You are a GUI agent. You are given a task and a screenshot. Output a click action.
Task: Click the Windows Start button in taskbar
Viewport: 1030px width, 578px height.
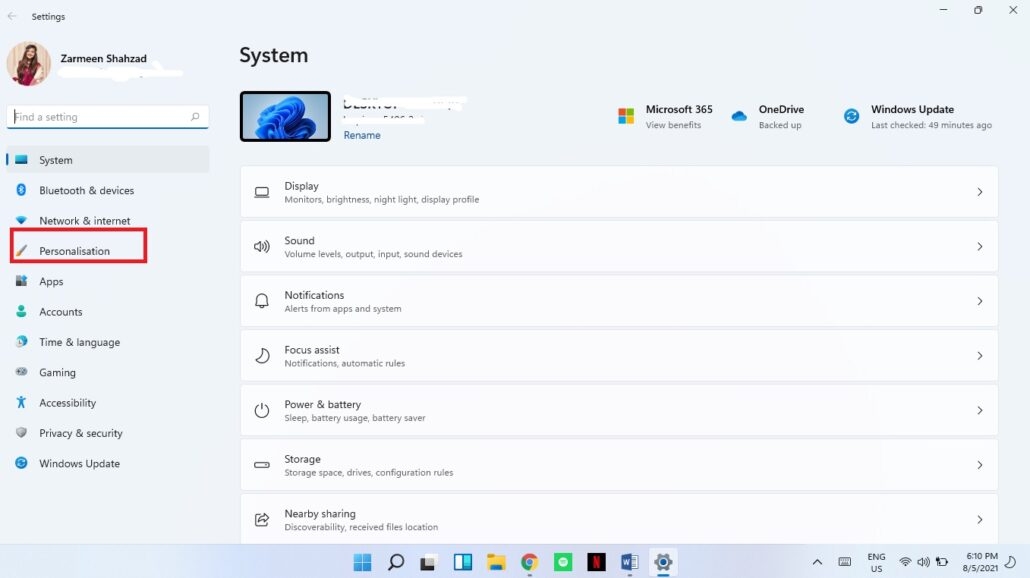click(362, 562)
